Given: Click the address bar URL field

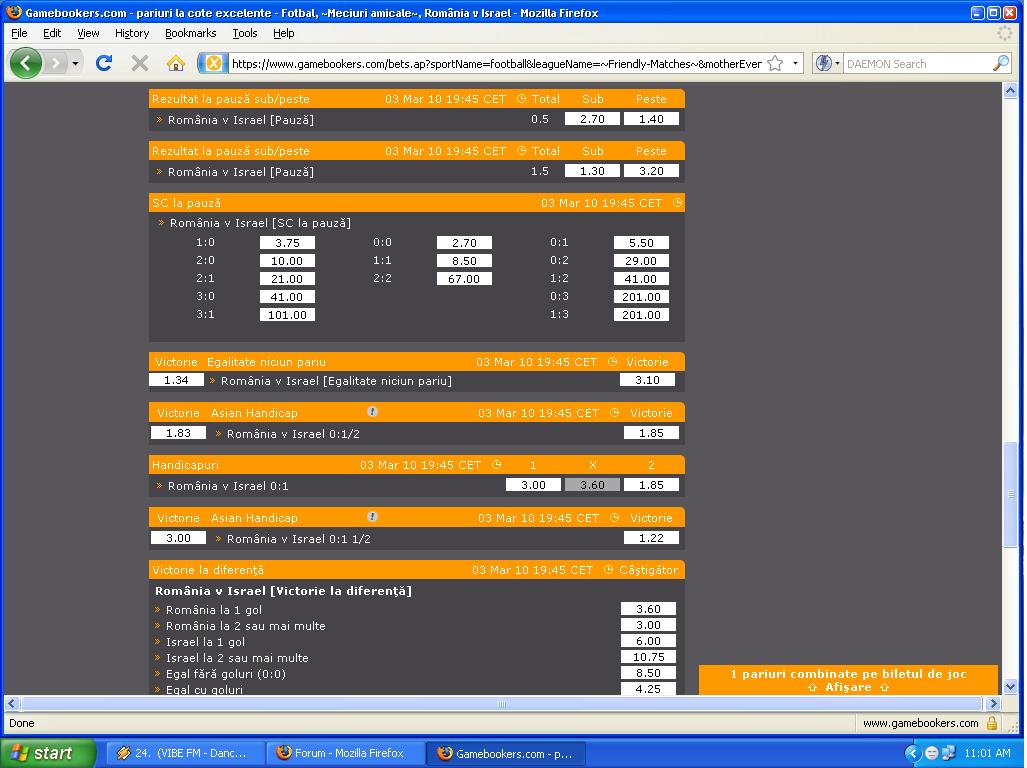Looking at the screenshot, I should (496, 64).
